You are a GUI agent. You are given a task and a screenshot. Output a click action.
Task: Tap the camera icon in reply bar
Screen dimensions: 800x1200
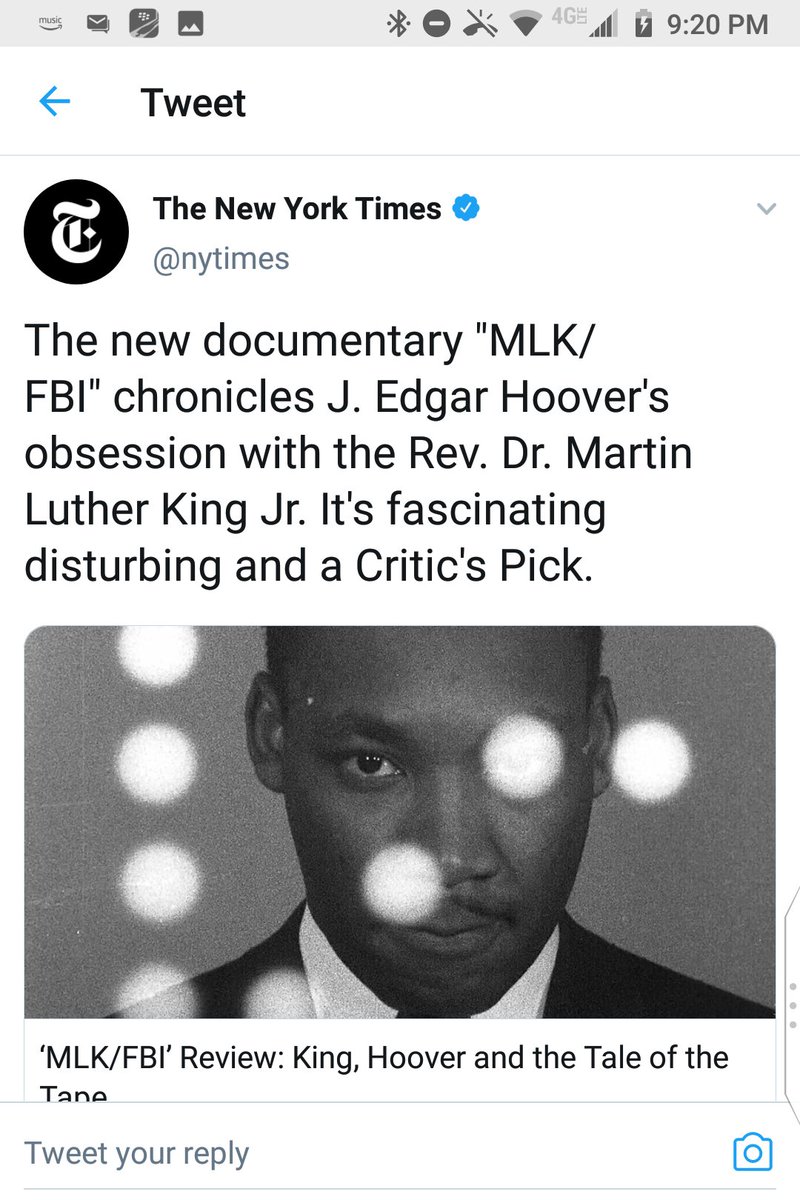[x=752, y=1152]
